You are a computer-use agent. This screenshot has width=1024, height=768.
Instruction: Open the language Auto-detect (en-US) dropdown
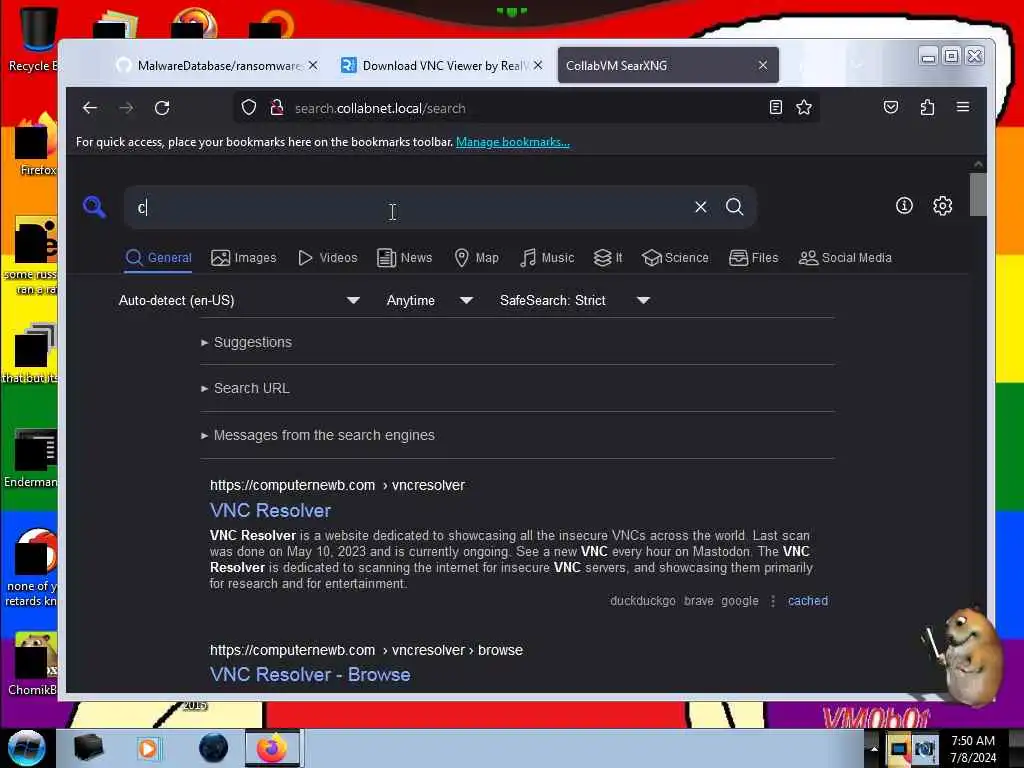(x=239, y=300)
